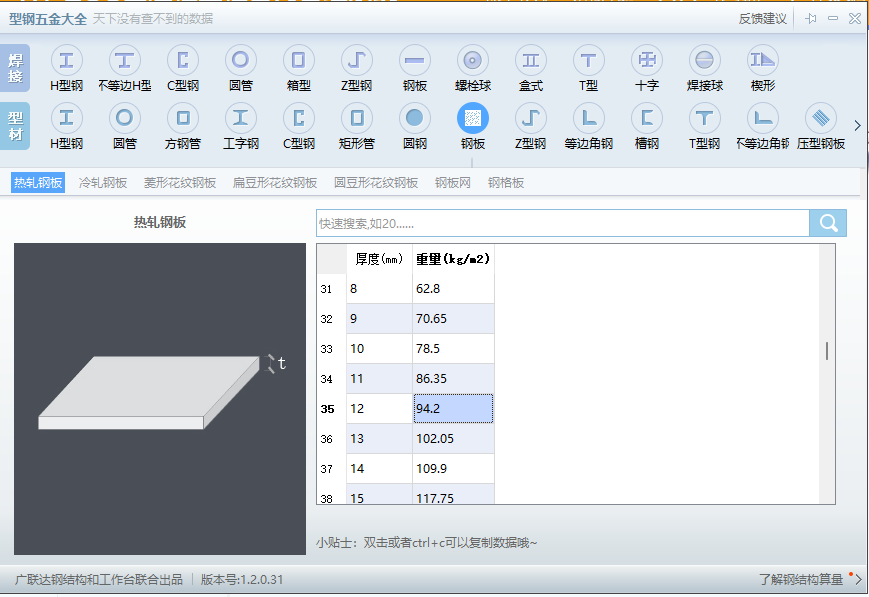Click the 重量(kg/m2) column header

click(x=453, y=259)
